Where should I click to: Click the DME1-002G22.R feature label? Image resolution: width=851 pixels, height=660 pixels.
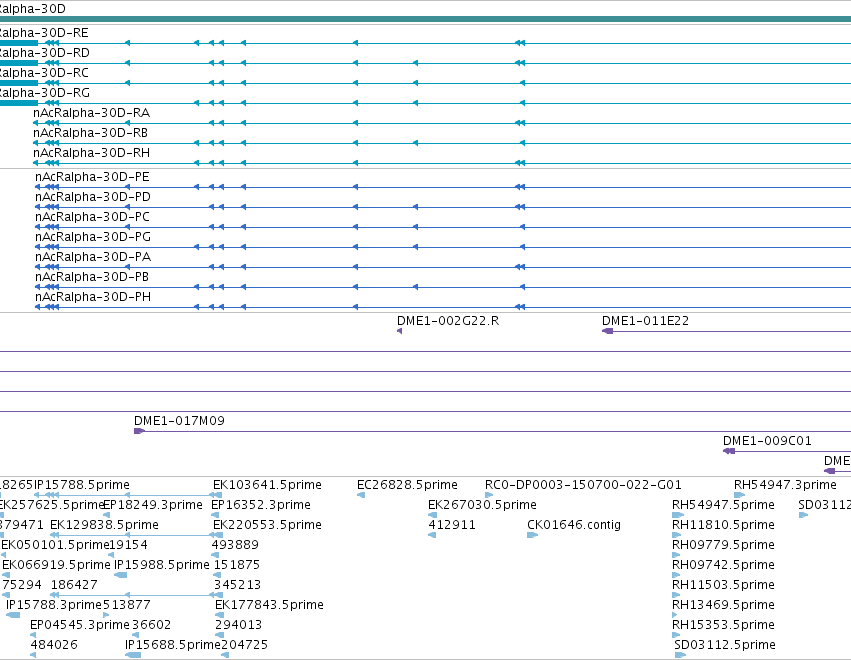pos(448,321)
